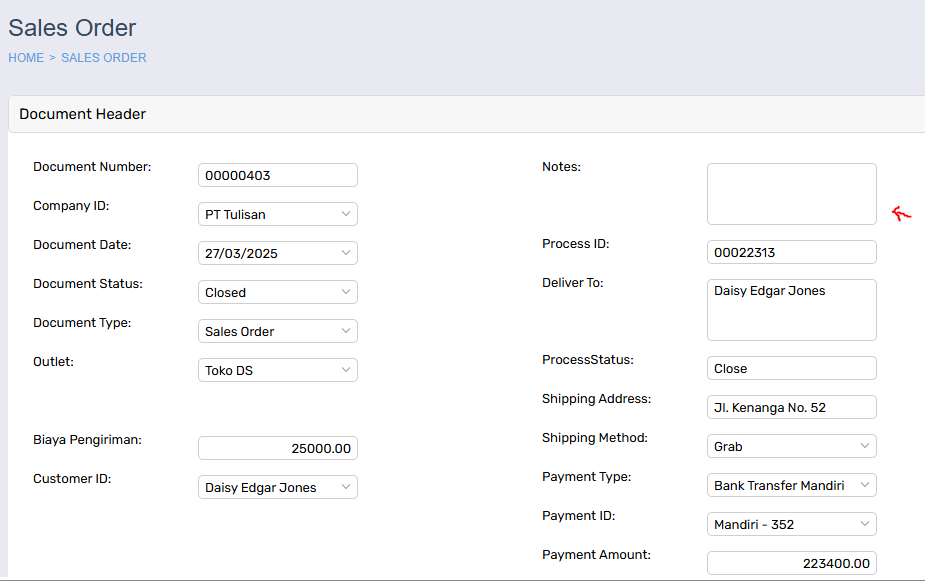Click the Payment Amount input field
The image size is (925, 581).
[x=792, y=563]
